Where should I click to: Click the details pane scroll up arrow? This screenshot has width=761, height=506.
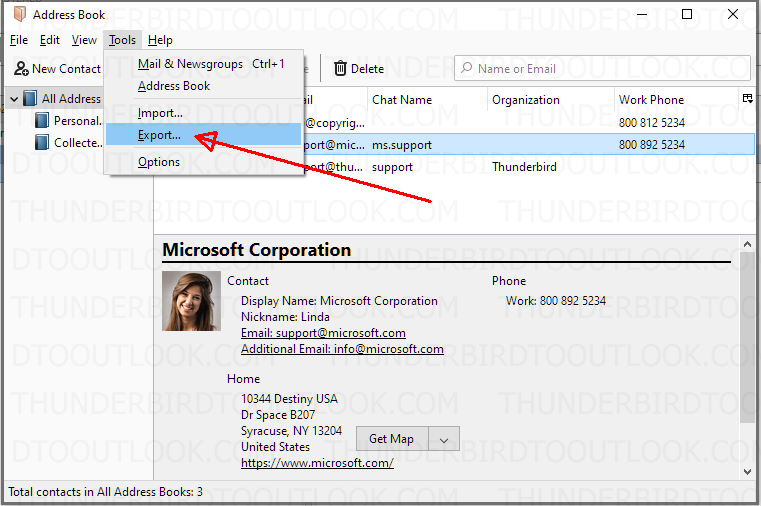pyautogui.click(x=747, y=245)
